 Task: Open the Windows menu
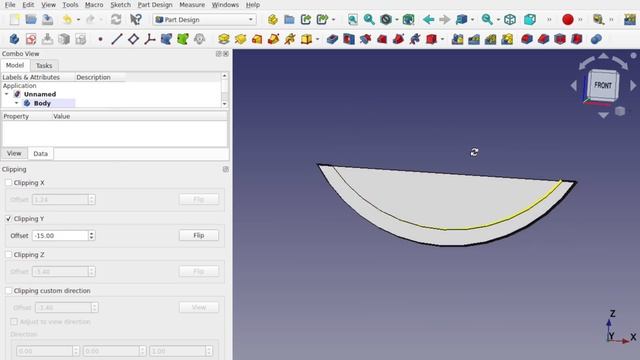tap(225, 5)
